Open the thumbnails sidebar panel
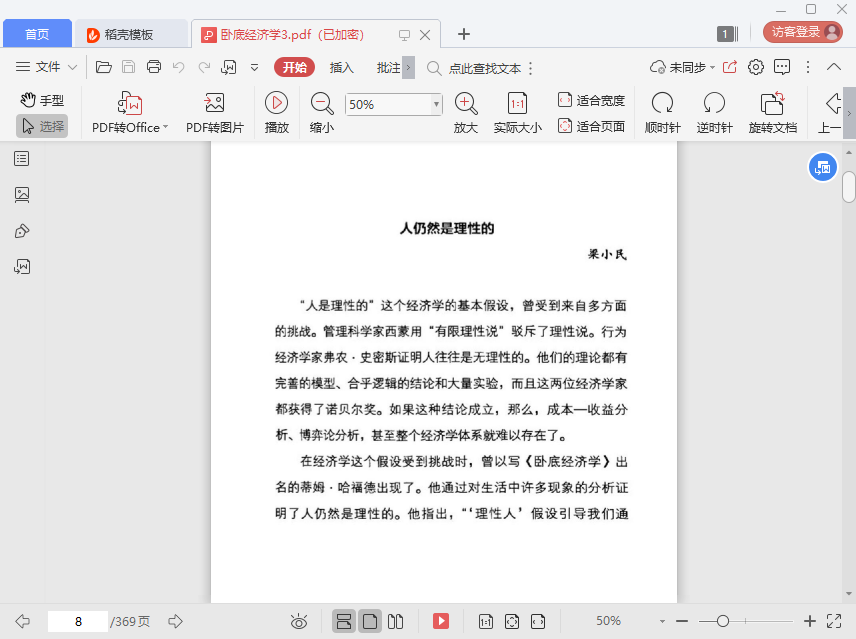Image resolution: width=856 pixels, height=639 pixels. [22, 195]
